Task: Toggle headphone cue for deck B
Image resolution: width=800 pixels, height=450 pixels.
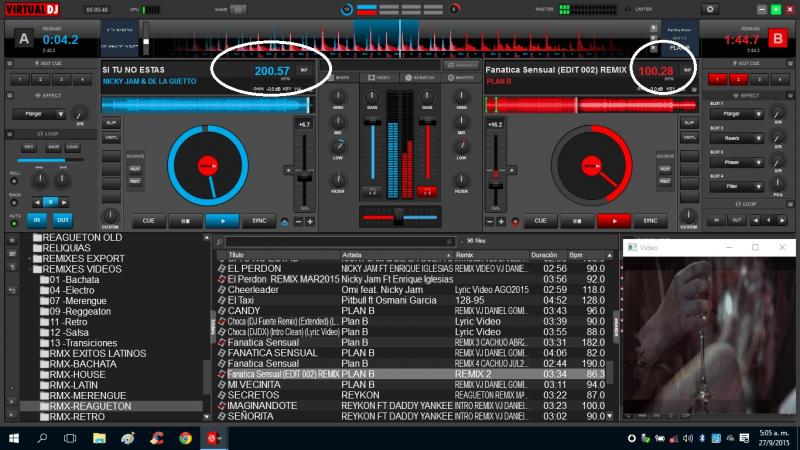Action: [427, 192]
